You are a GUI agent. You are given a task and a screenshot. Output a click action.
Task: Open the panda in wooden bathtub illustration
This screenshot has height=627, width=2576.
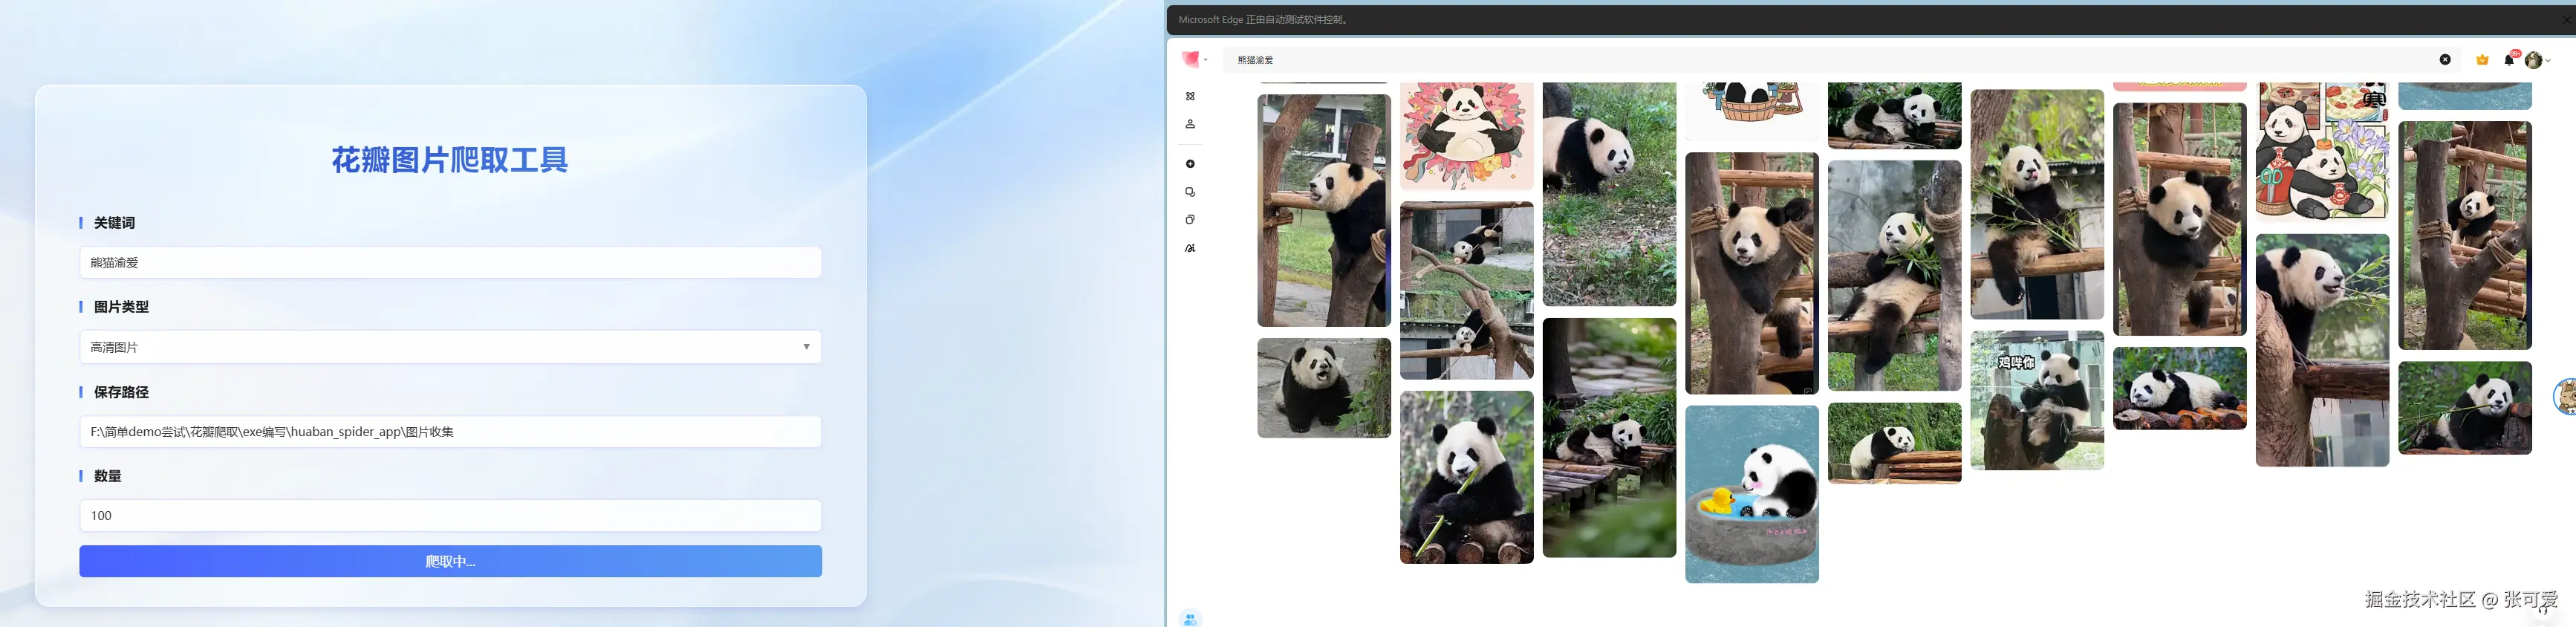1751,111
